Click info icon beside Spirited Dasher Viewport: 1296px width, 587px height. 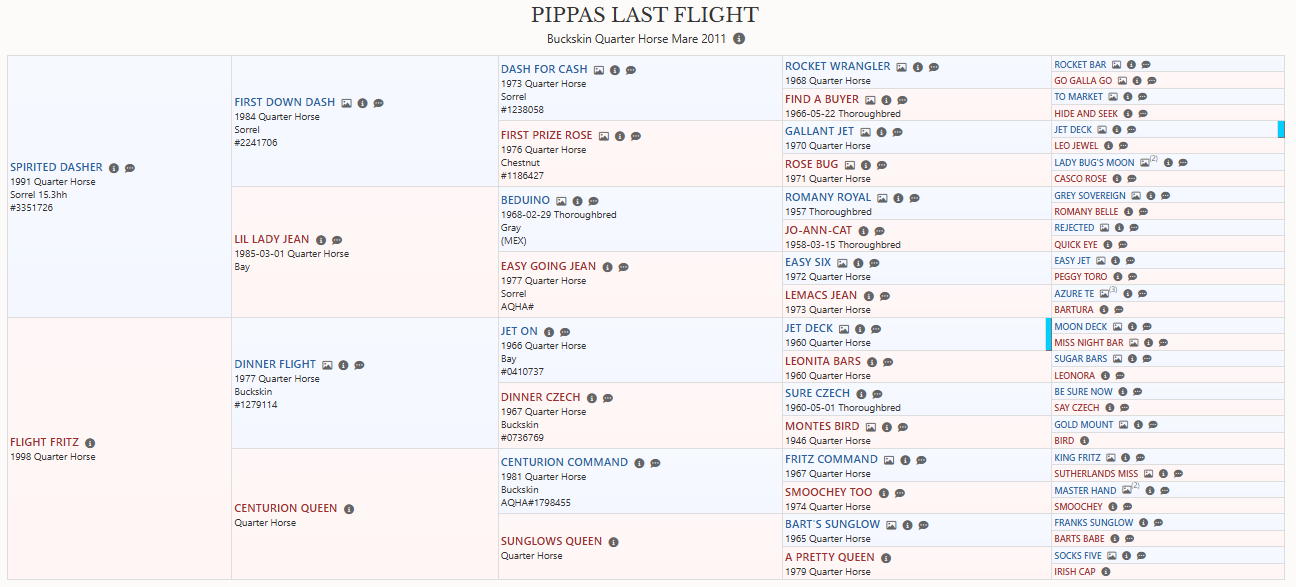[x=114, y=168]
